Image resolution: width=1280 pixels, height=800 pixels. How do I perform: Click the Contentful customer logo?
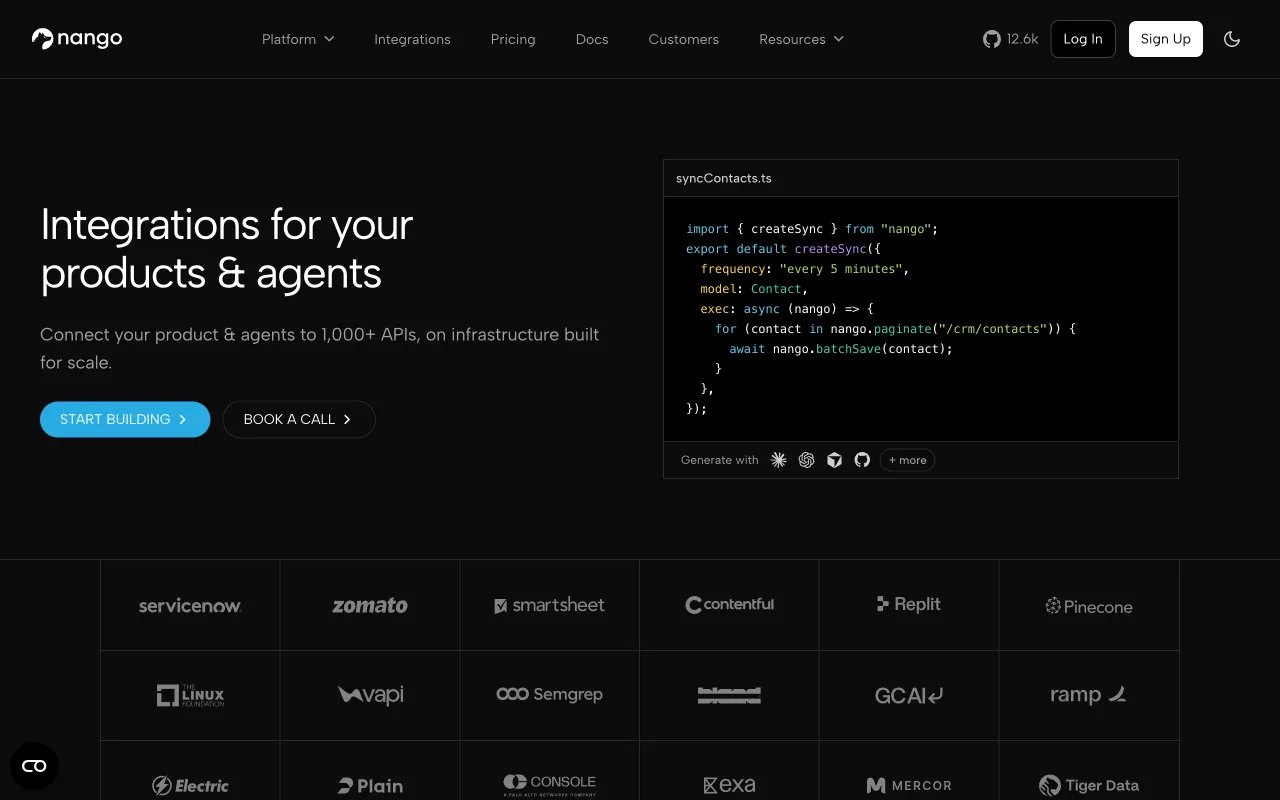[730, 605]
